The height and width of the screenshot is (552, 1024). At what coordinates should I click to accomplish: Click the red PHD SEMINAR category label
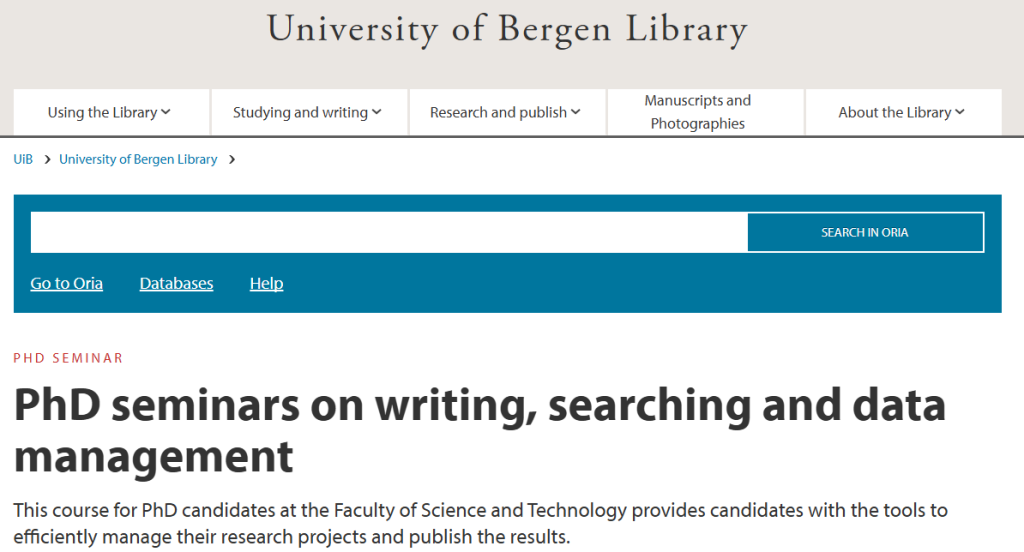[68, 357]
